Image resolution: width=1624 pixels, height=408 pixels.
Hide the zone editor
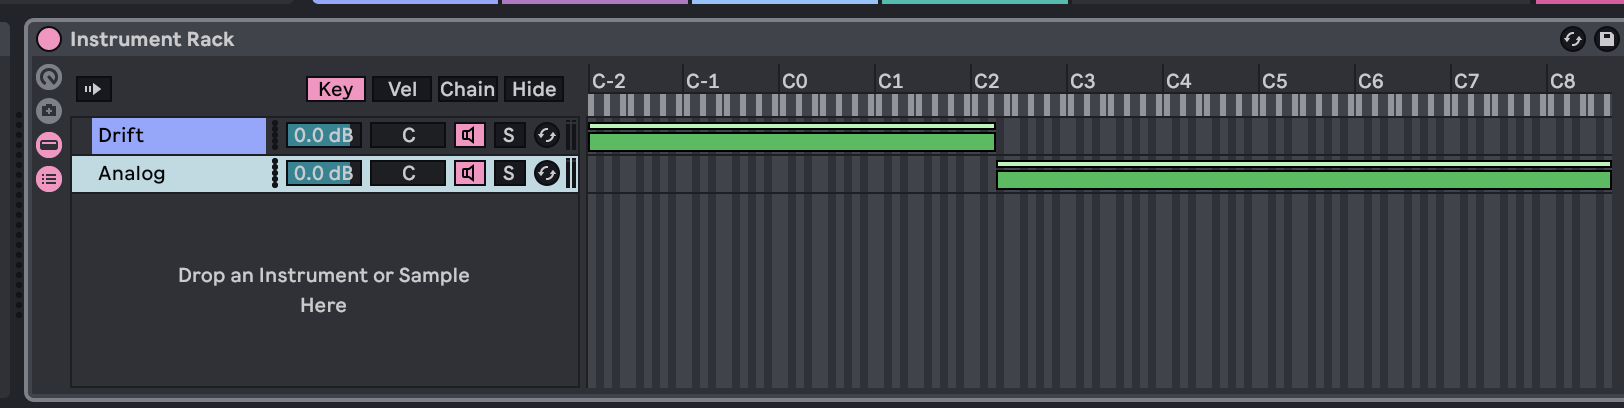(x=534, y=89)
